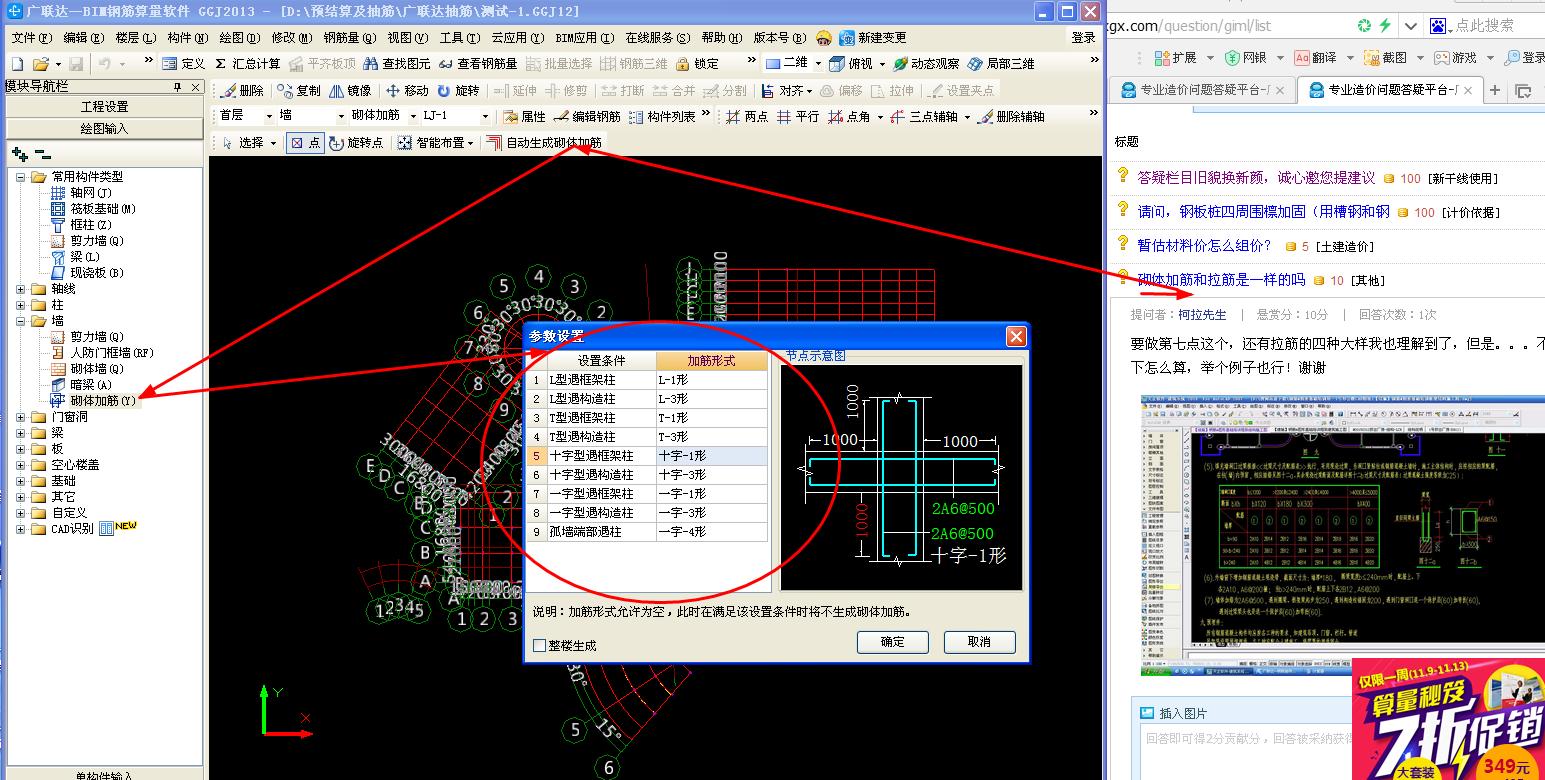Select the 镜像 mirror tool
1545x780 pixels.
pos(349,90)
